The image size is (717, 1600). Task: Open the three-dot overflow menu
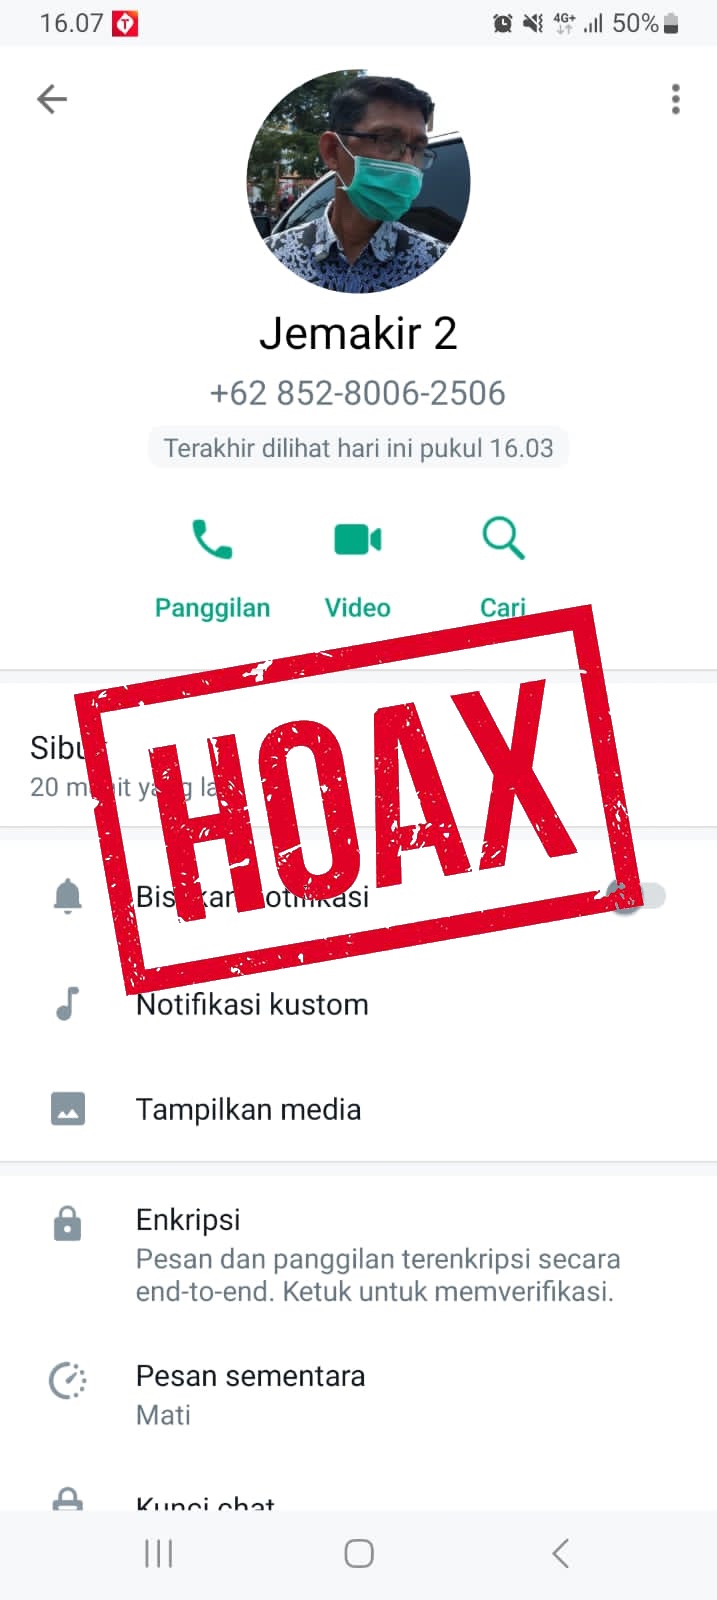(676, 99)
